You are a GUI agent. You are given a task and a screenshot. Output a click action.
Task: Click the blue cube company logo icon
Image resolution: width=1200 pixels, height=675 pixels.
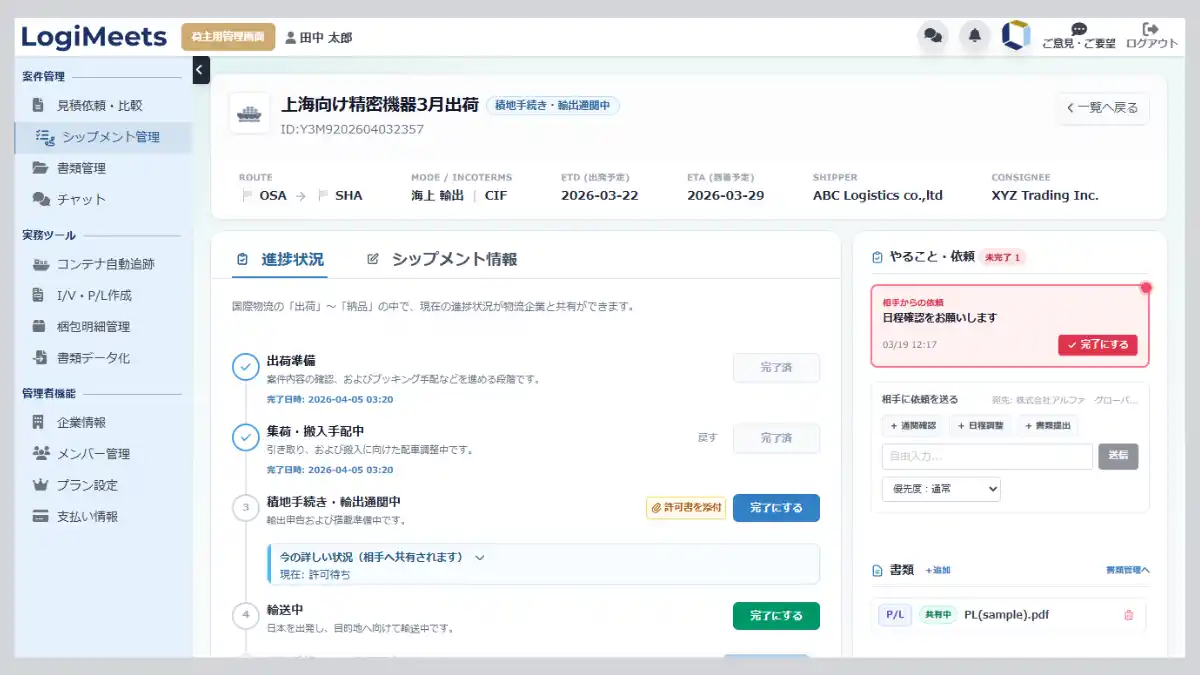[x=1016, y=36]
